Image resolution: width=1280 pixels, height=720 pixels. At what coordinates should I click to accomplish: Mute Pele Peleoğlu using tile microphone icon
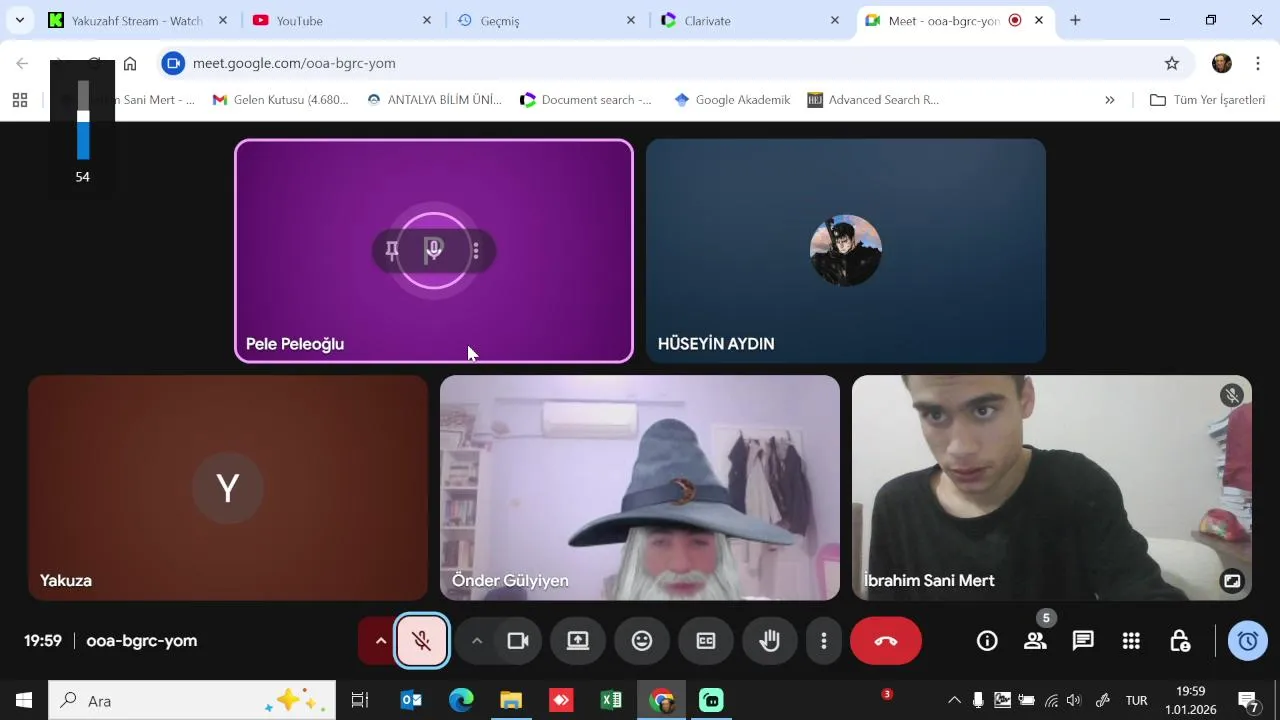coord(434,250)
